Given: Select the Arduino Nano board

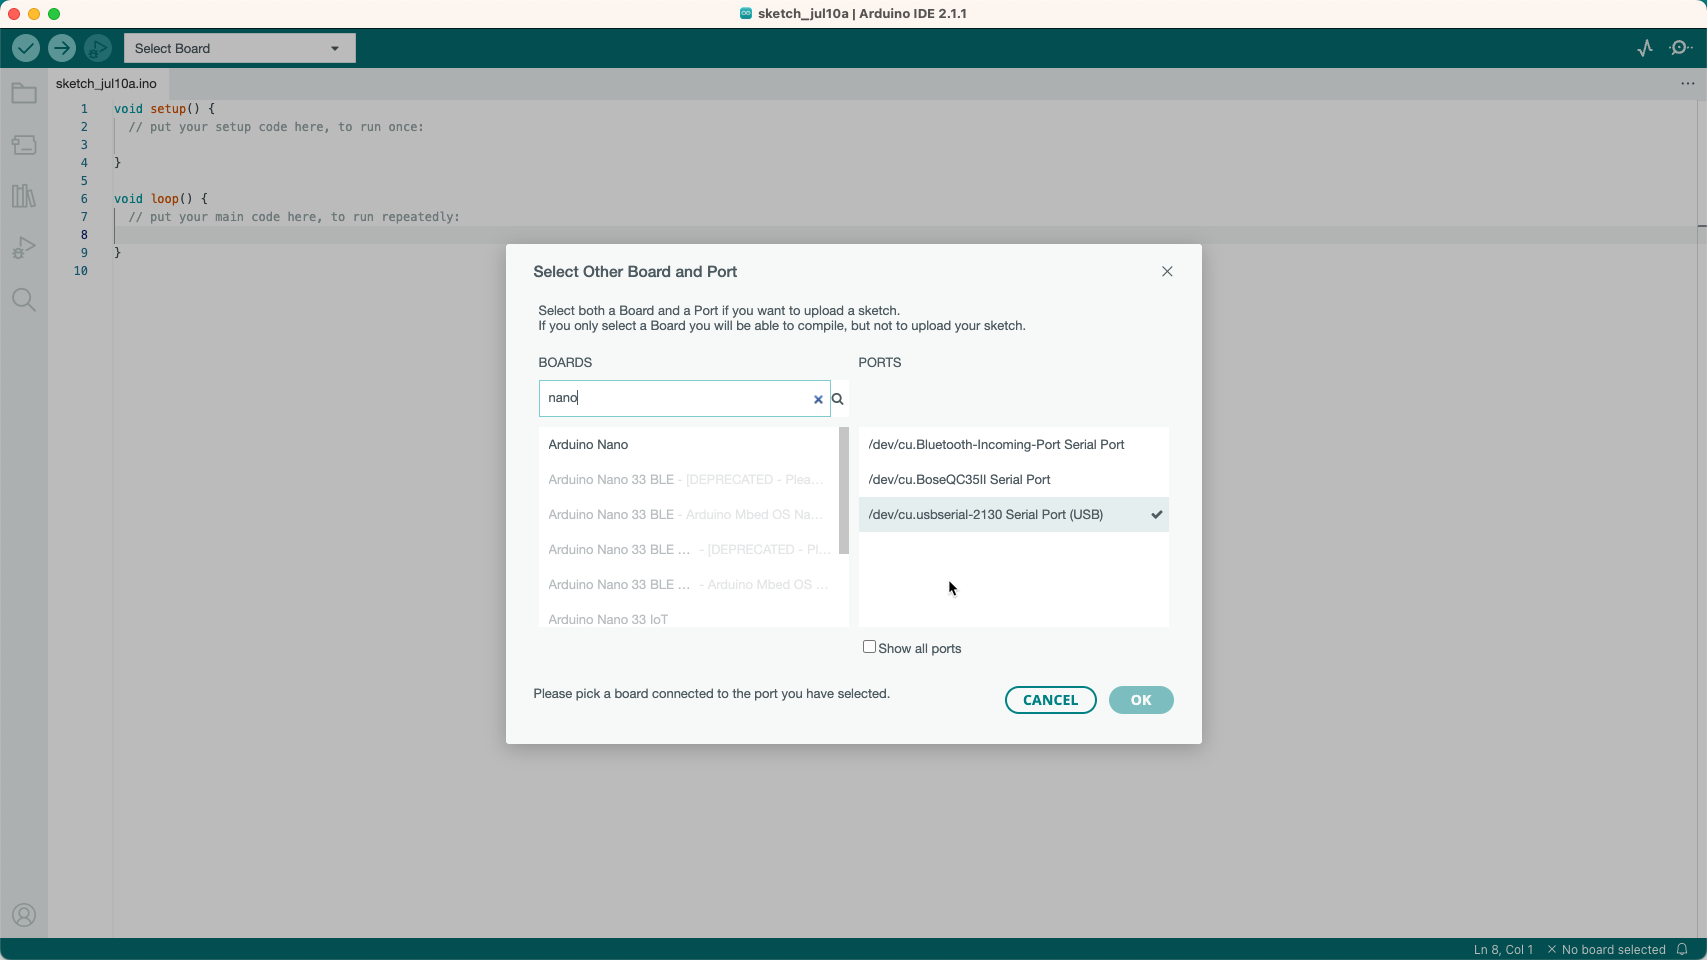Looking at the screenshot, I should [688, 445].
